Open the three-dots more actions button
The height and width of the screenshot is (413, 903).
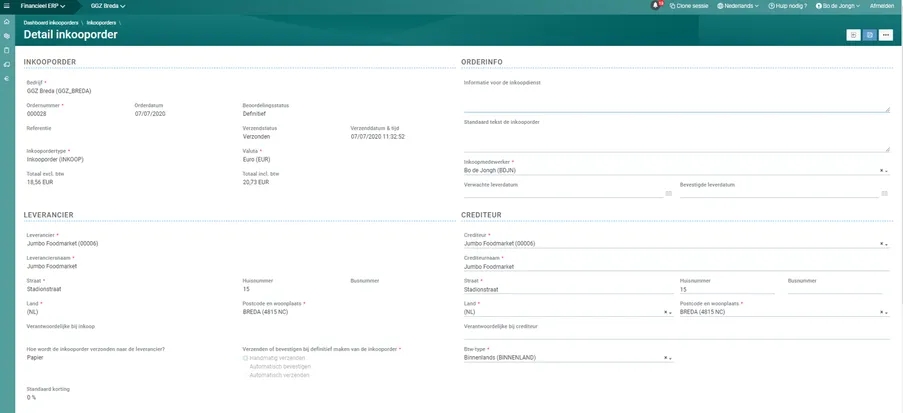[x=886, y=35]
